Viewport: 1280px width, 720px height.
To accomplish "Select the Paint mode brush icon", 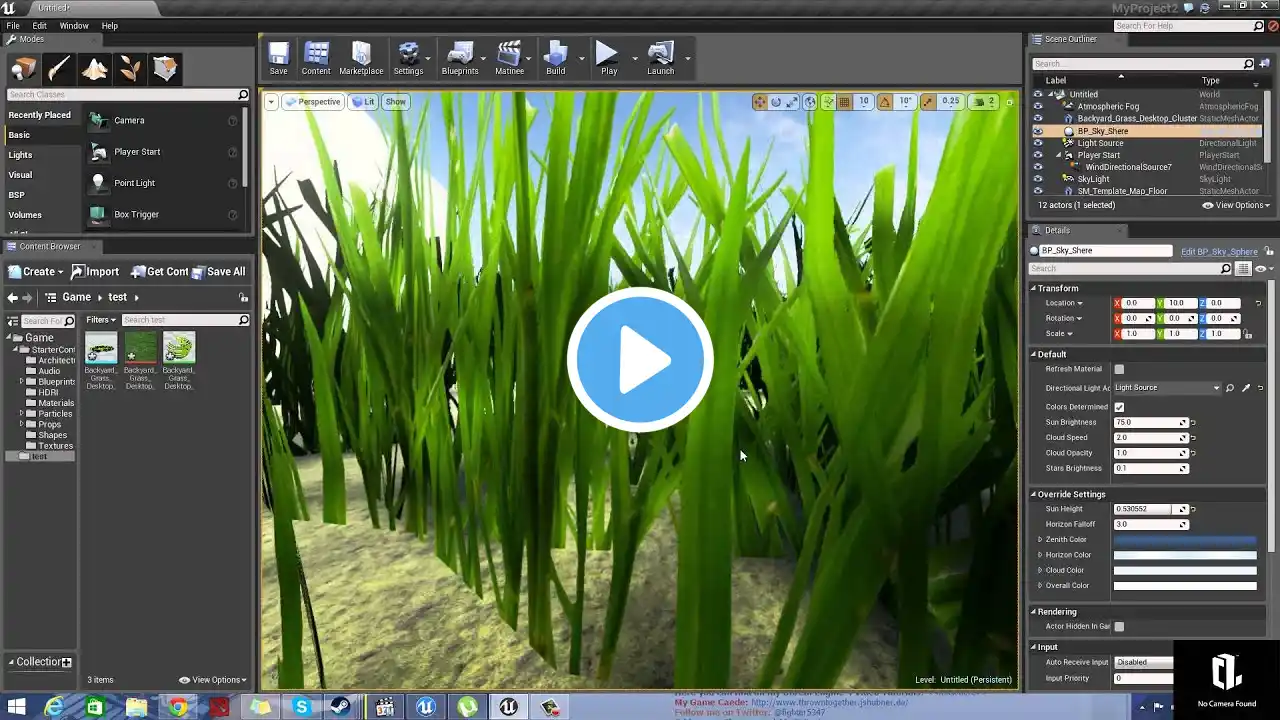I will [x=59, y=68].
